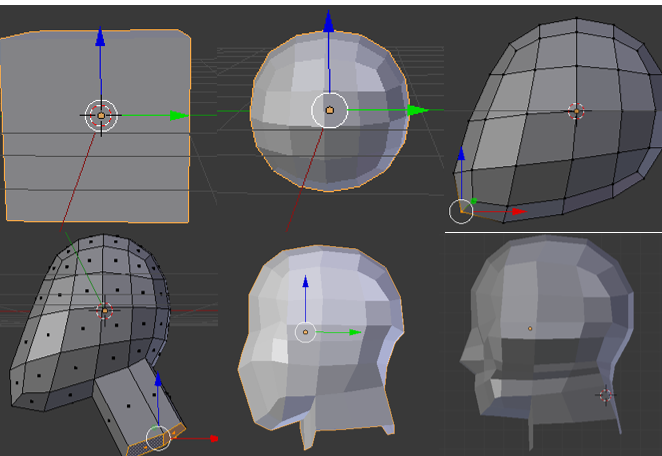The height and width of the screenshot is (456, 662).
Task: Click the red X-axis arrow under the egg mesh
Action: coord(520,211)
